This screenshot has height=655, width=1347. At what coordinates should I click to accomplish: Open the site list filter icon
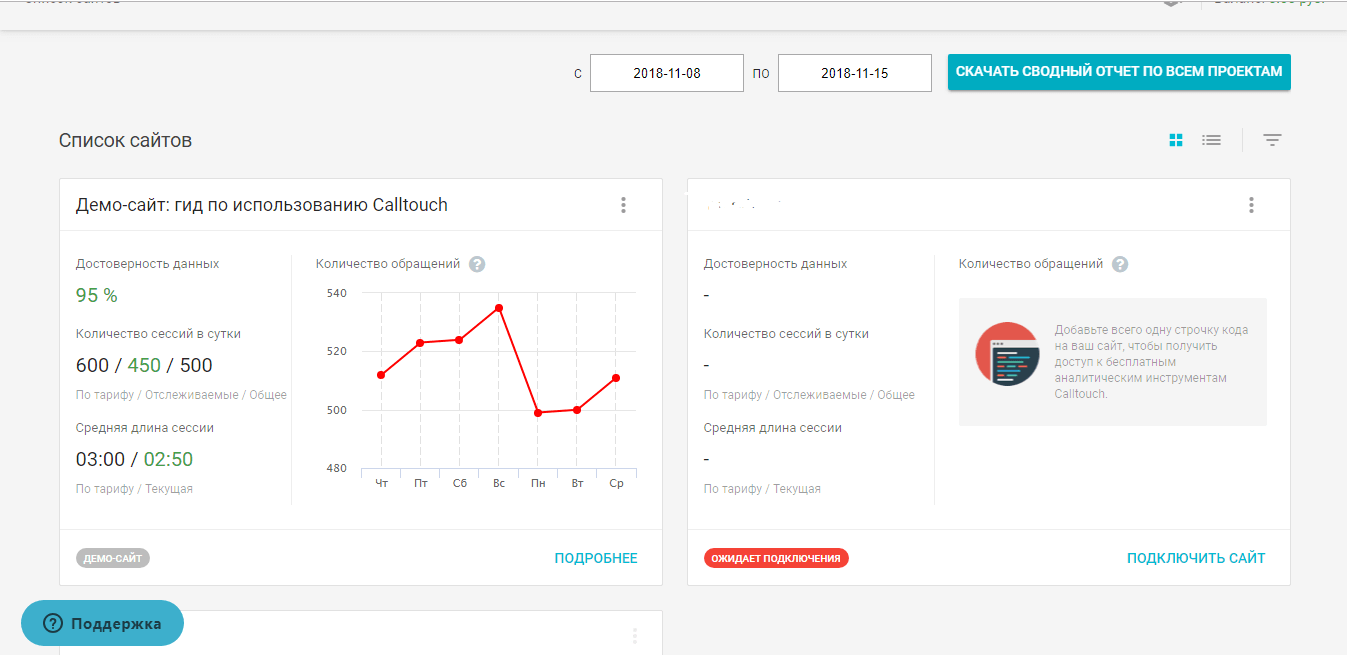(1272, 140)
